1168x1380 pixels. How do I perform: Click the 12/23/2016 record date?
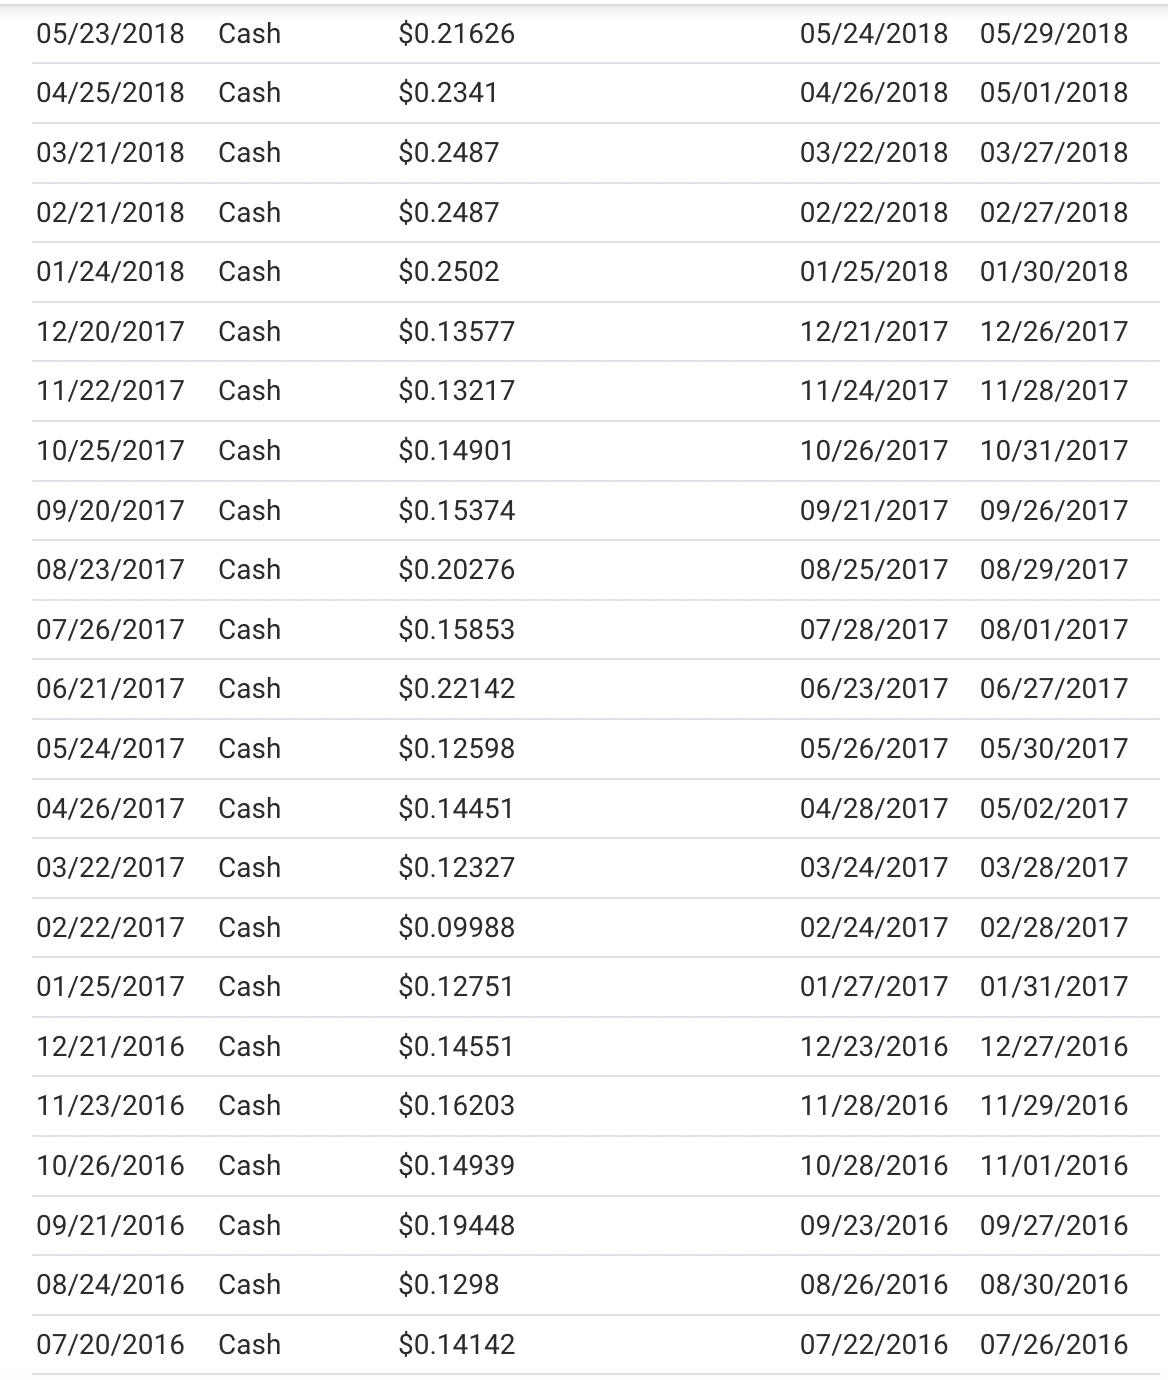tap(873, 1047)
